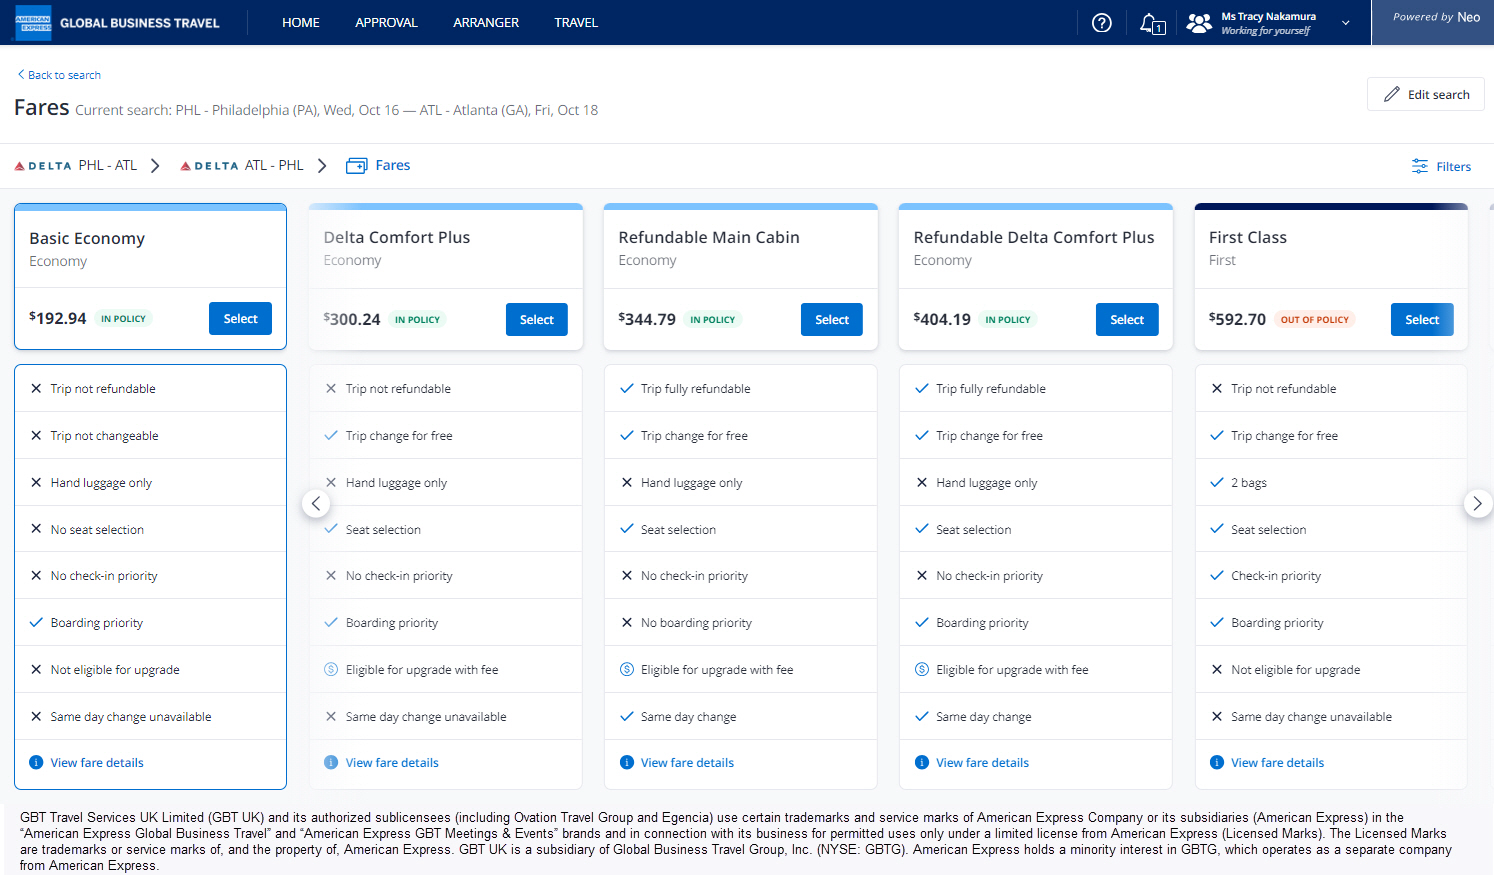The height and width of the screenshot is (875, 1494).
Task: View fare details for Refundable Delta Comfort Plus
Action: 982,762
